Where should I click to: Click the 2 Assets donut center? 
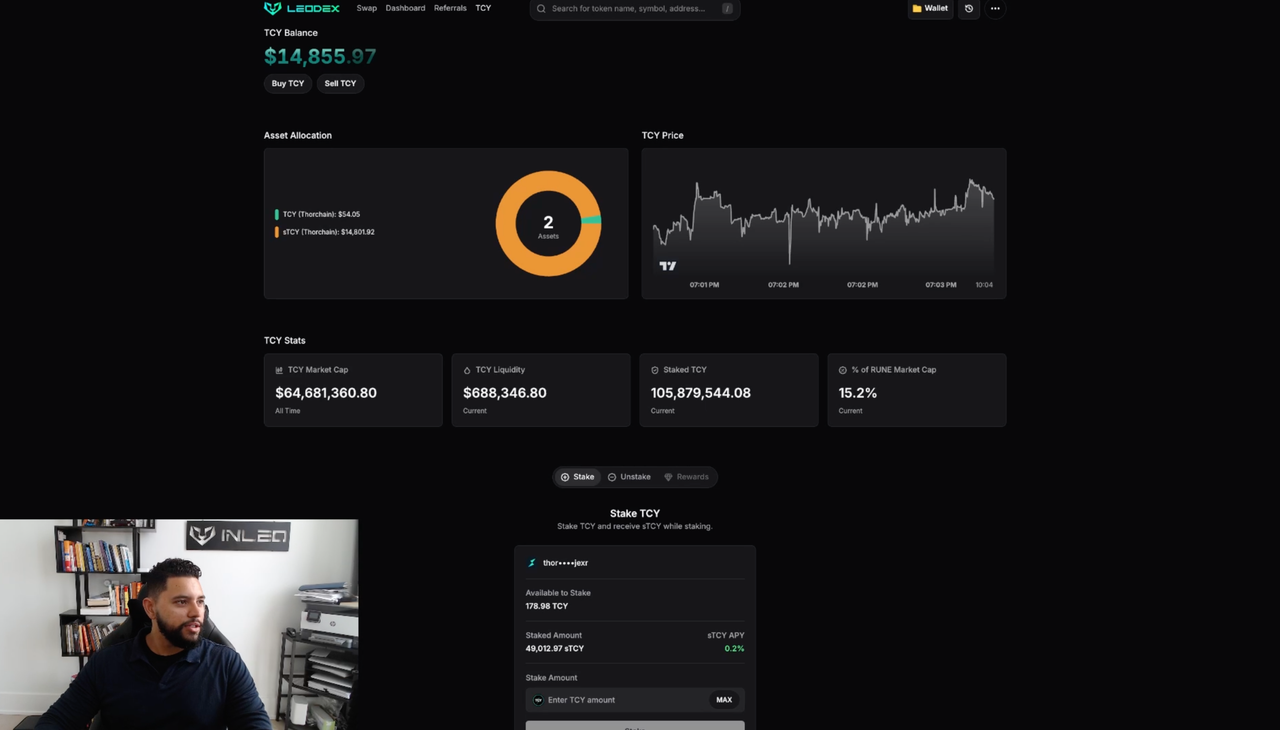(548, 226)
